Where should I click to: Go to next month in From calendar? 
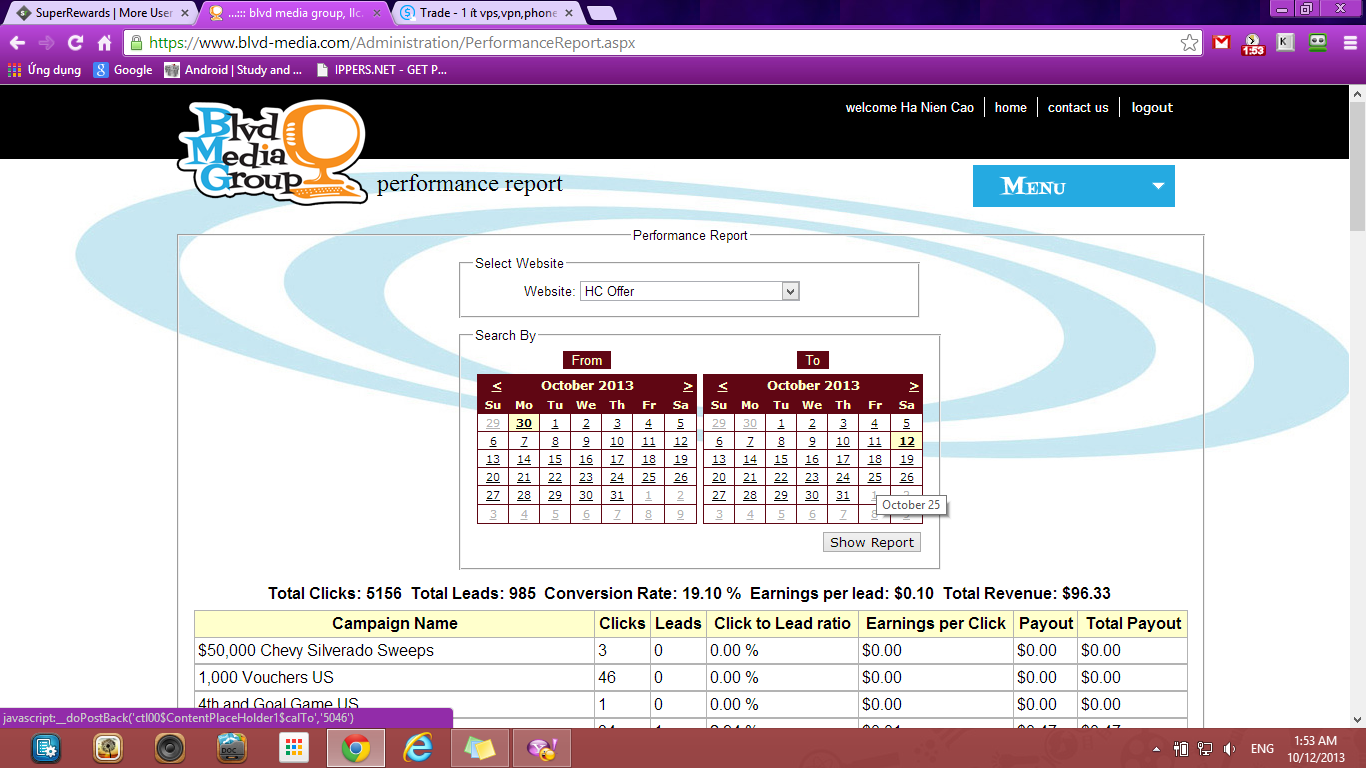[x=688, y=385]
